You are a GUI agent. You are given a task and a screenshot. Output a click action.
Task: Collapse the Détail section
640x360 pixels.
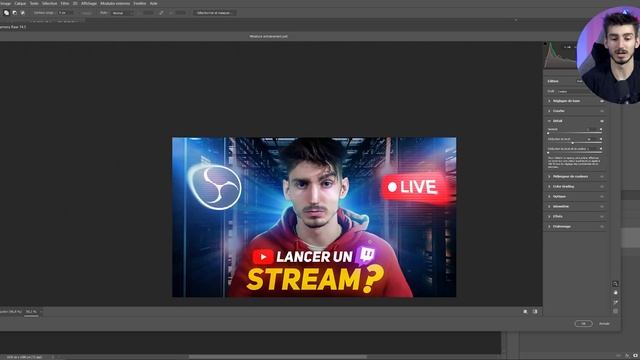point(549,121)
